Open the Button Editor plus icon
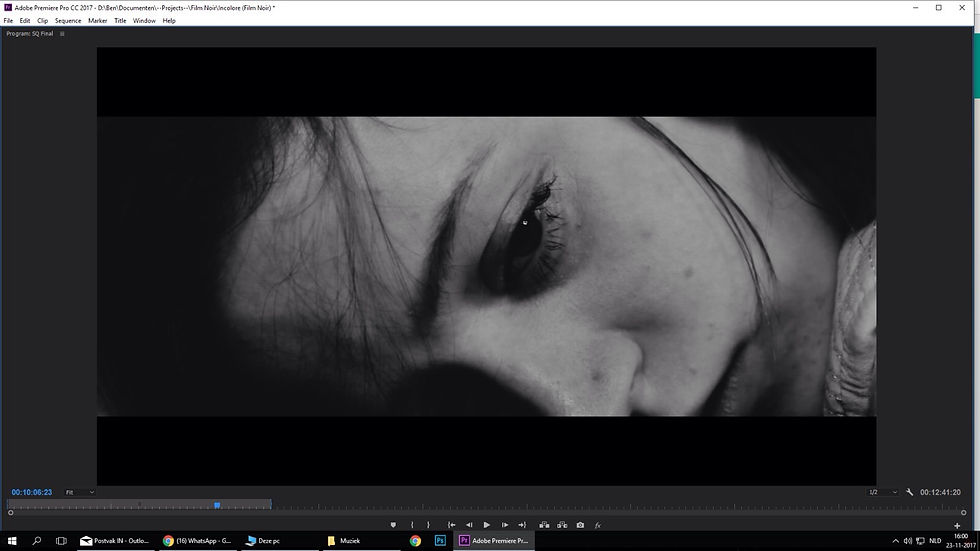Viewport: 980px width, 551px height. (957, 525)
